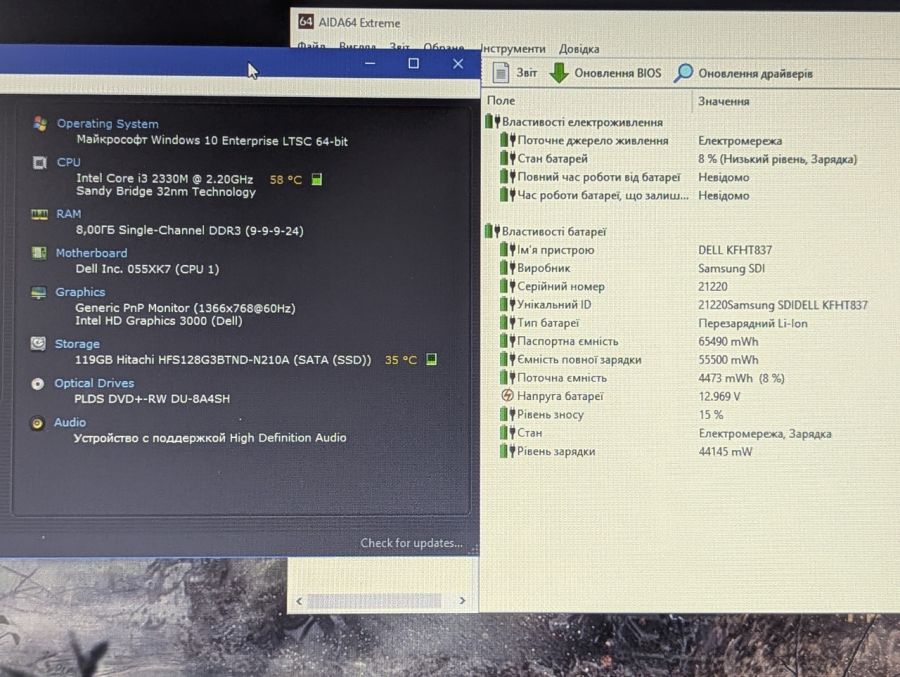
Task: Click the Samsung SDI value
Action: tap(731, 268)
